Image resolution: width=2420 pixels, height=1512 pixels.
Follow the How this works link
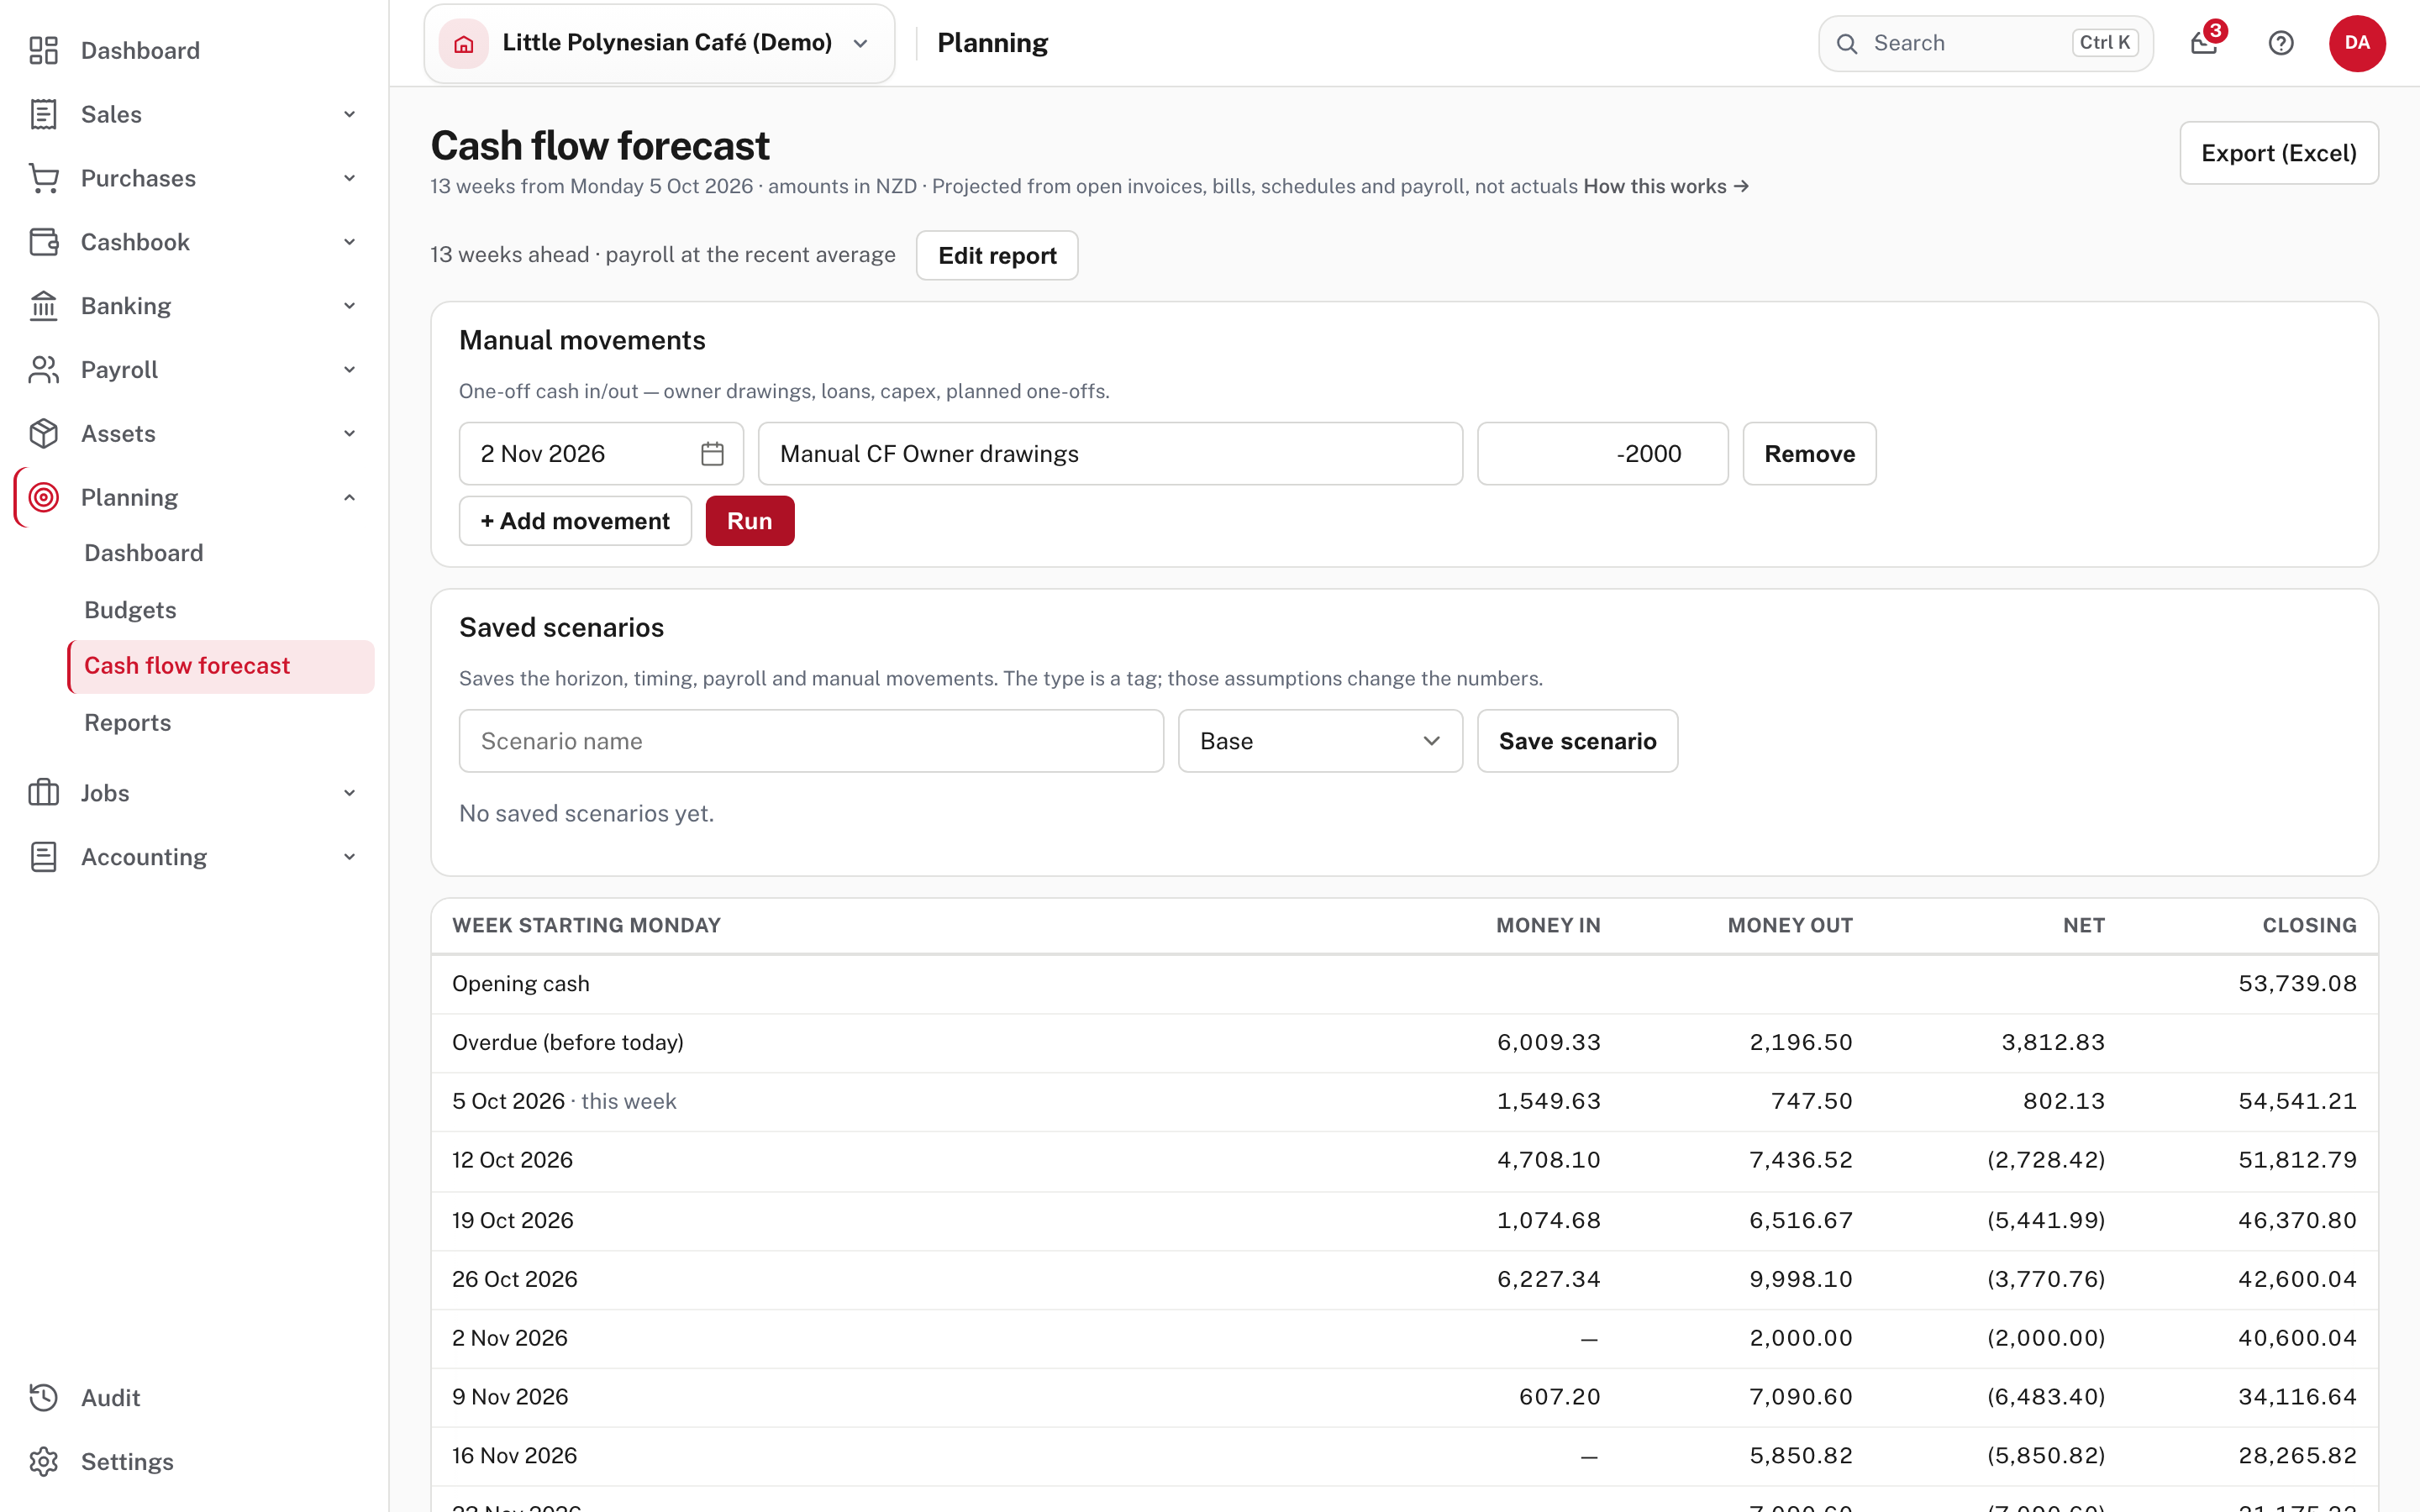point(1666,187)
